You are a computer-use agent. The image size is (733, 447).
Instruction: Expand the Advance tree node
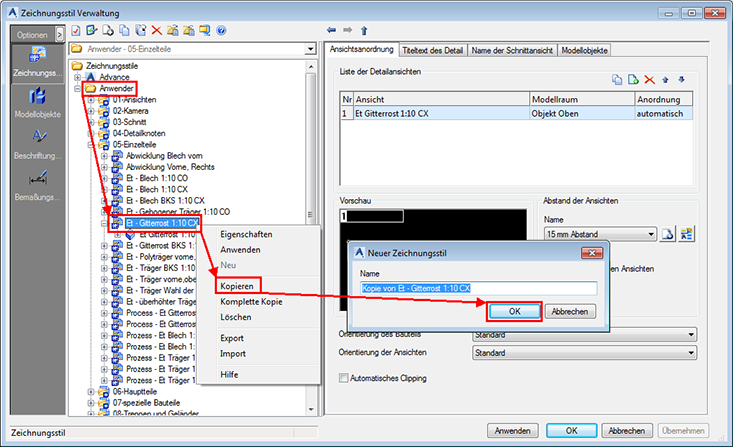pos(78,77)
